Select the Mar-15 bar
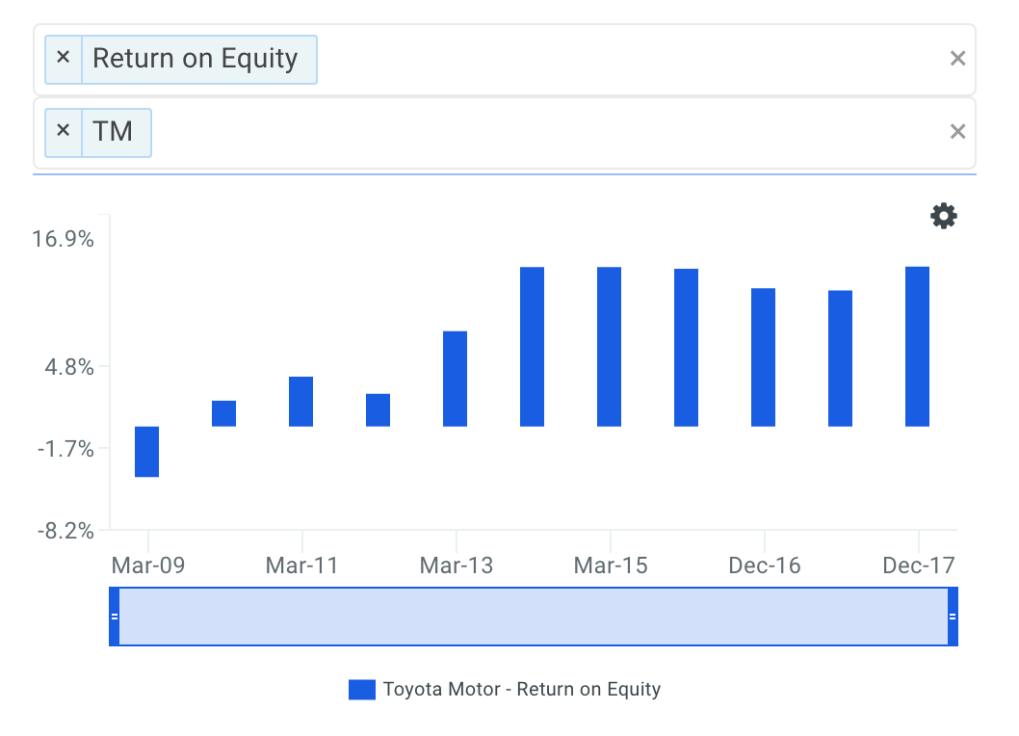This screenshot has height=736, width=1019. coord(609,346)
